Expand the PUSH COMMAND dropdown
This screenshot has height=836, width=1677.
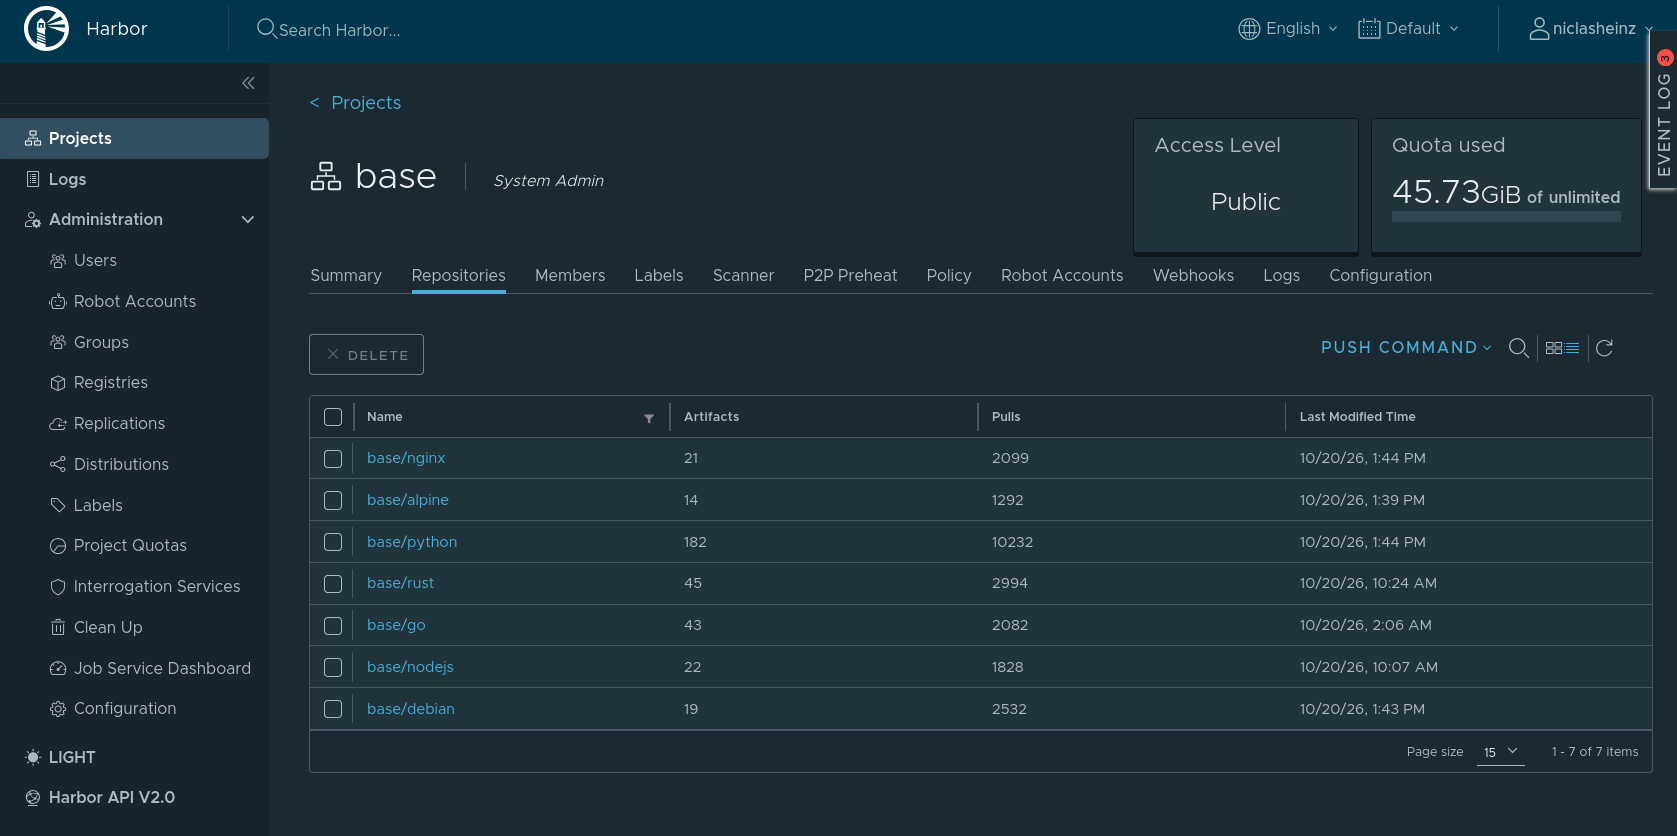[1406, 348]
